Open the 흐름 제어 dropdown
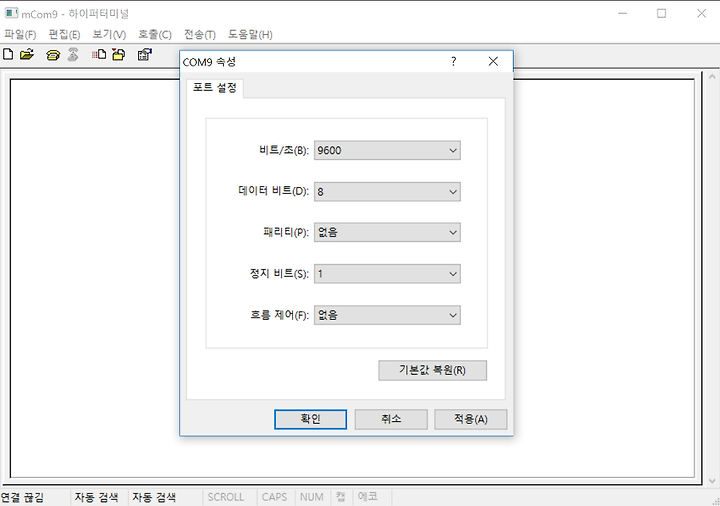The image size is (720, 506). pyautogui.click(x=387, y=315)
